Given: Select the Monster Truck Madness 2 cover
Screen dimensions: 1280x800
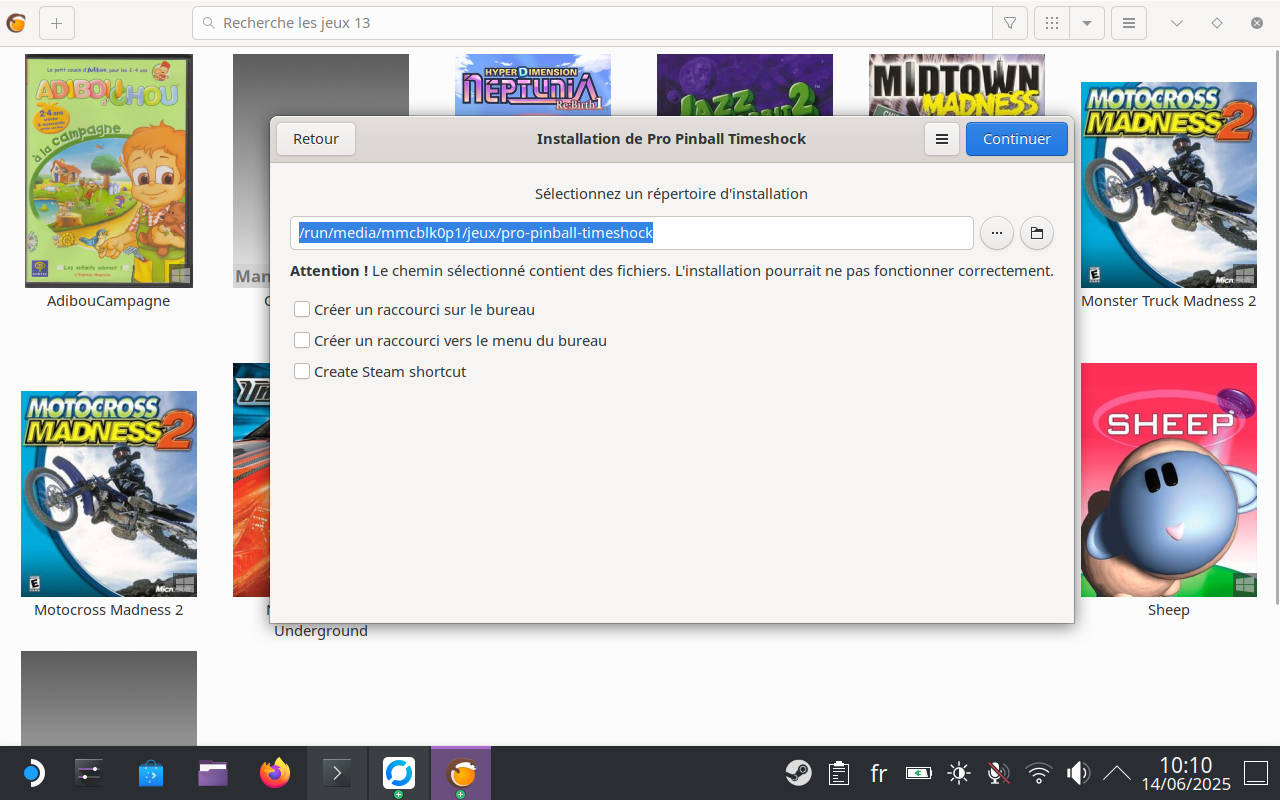Looking at the screenshot, I should [1169, 185].
